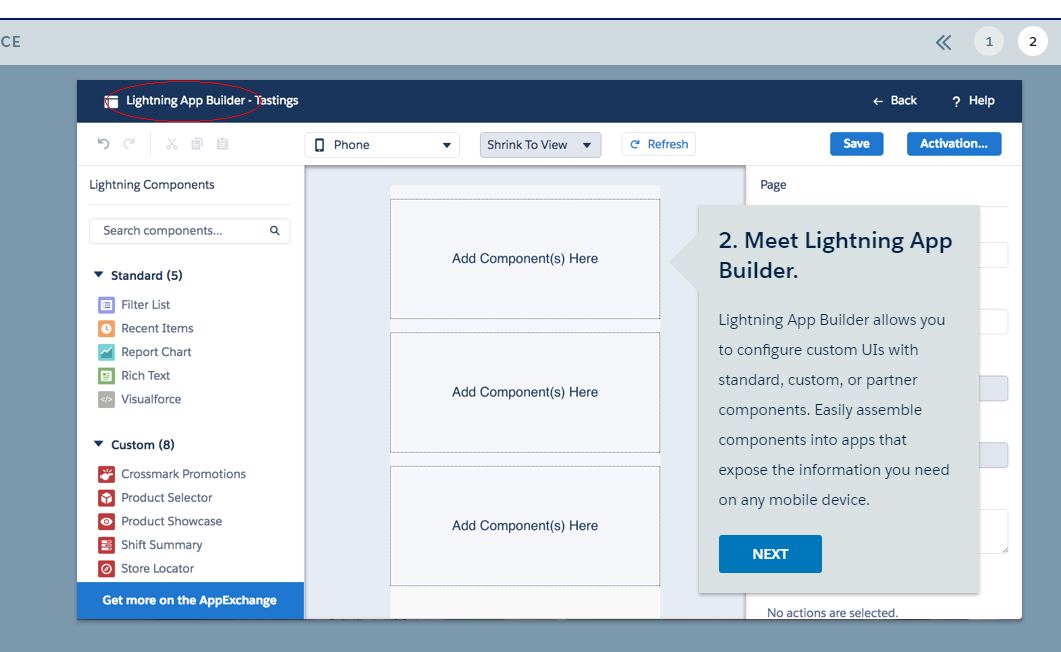This screenshot has width=1061, height=652.
Task: Click the app icon beside Lightning App Builder
Action: coord(112,101)
